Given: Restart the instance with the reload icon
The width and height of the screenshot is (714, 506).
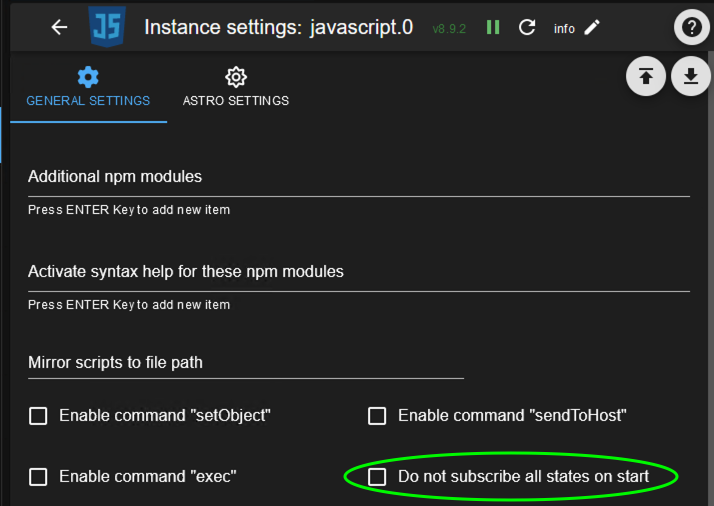Looking at the screenshot, I should coord(527,27).
